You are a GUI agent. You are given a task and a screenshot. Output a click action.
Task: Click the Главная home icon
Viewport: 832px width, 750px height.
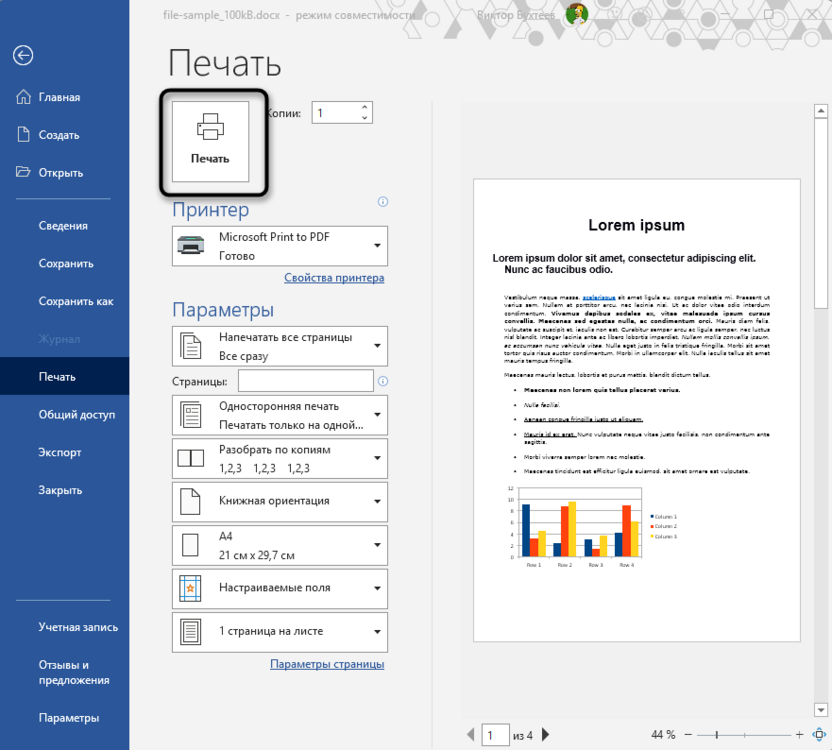click(x=23, y=97)
